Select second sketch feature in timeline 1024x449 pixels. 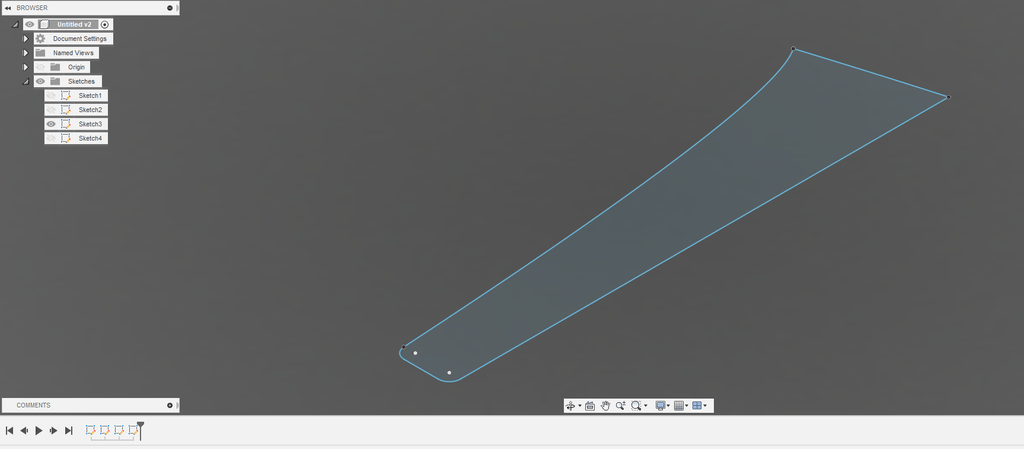point(105,430)
